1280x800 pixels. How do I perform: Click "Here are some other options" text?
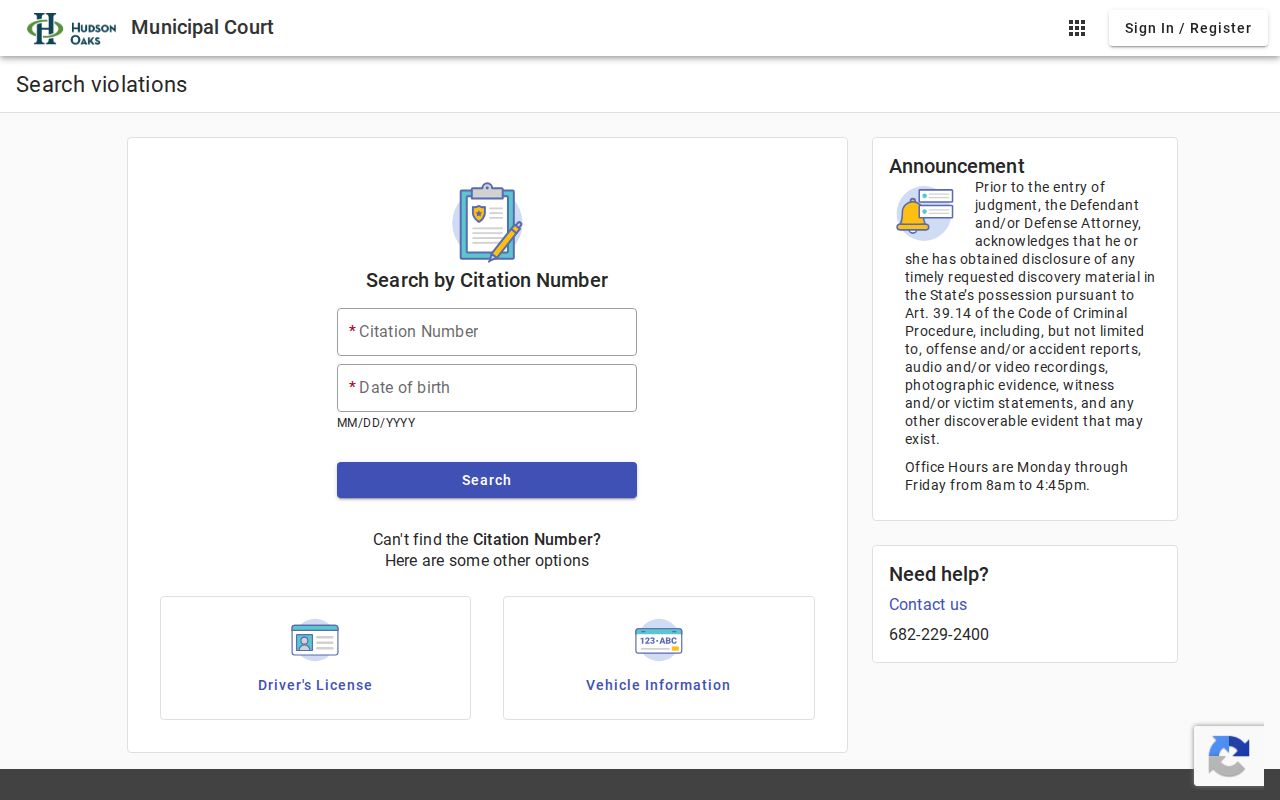pos(487,560)
